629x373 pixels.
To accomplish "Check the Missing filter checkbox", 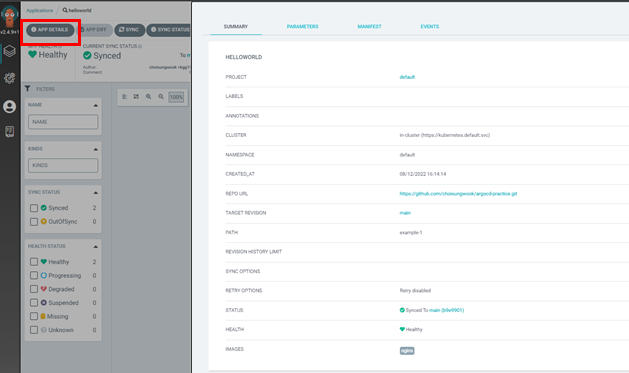I will 34,316.
